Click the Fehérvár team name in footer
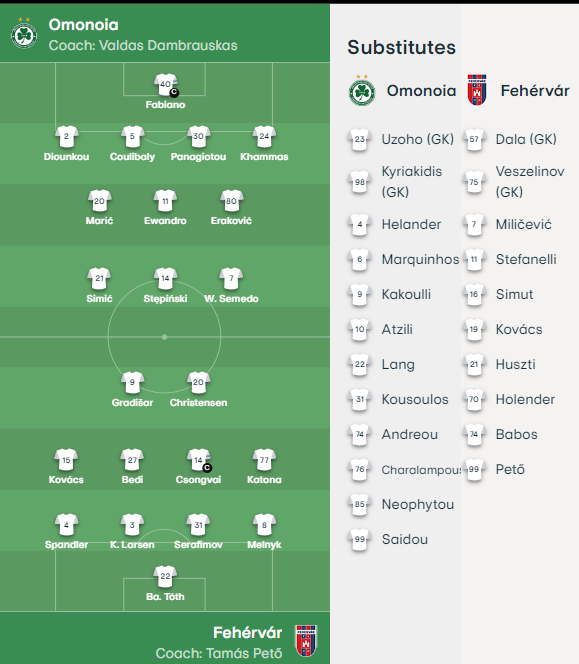Image resolution: width=579 pixels, height=664 pixels. click(x=247, y=633)
